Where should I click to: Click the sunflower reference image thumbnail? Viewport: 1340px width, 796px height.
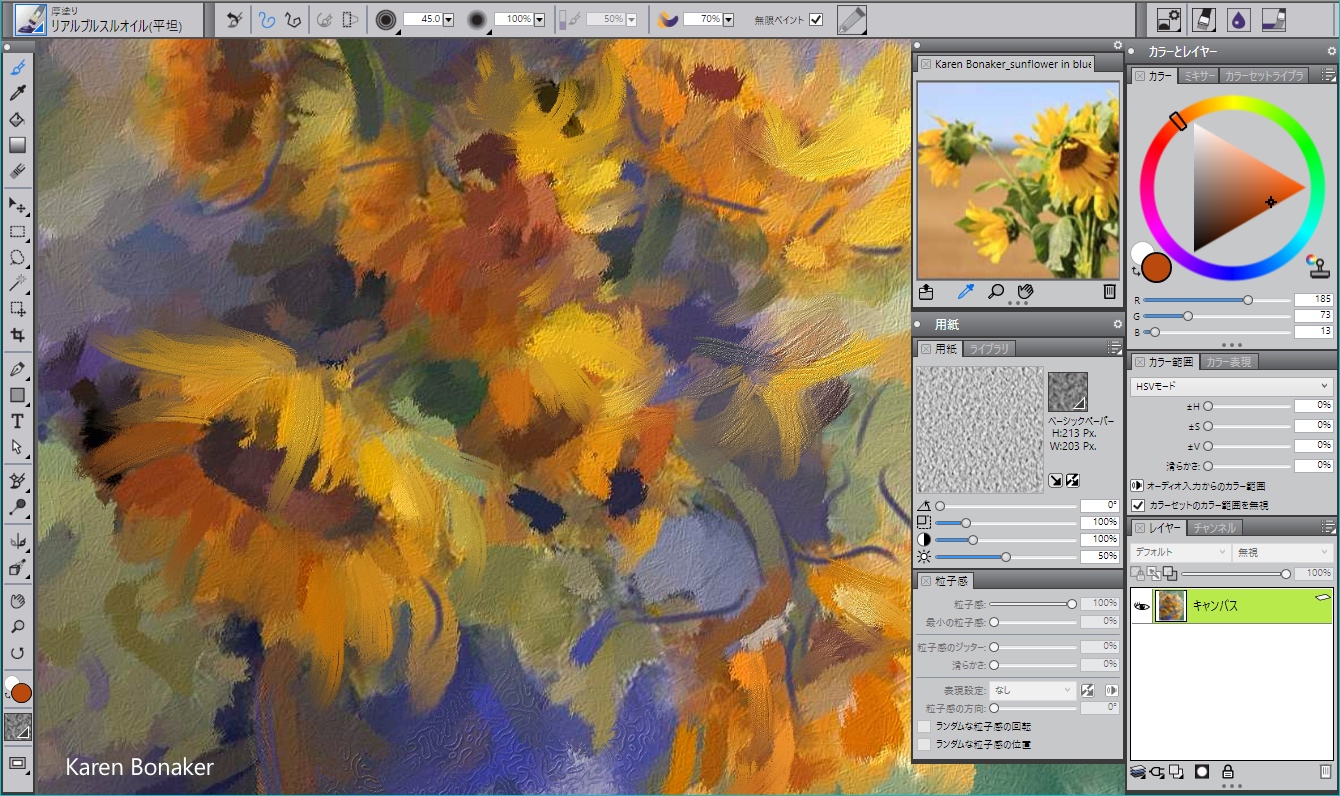coord(1018,180)
